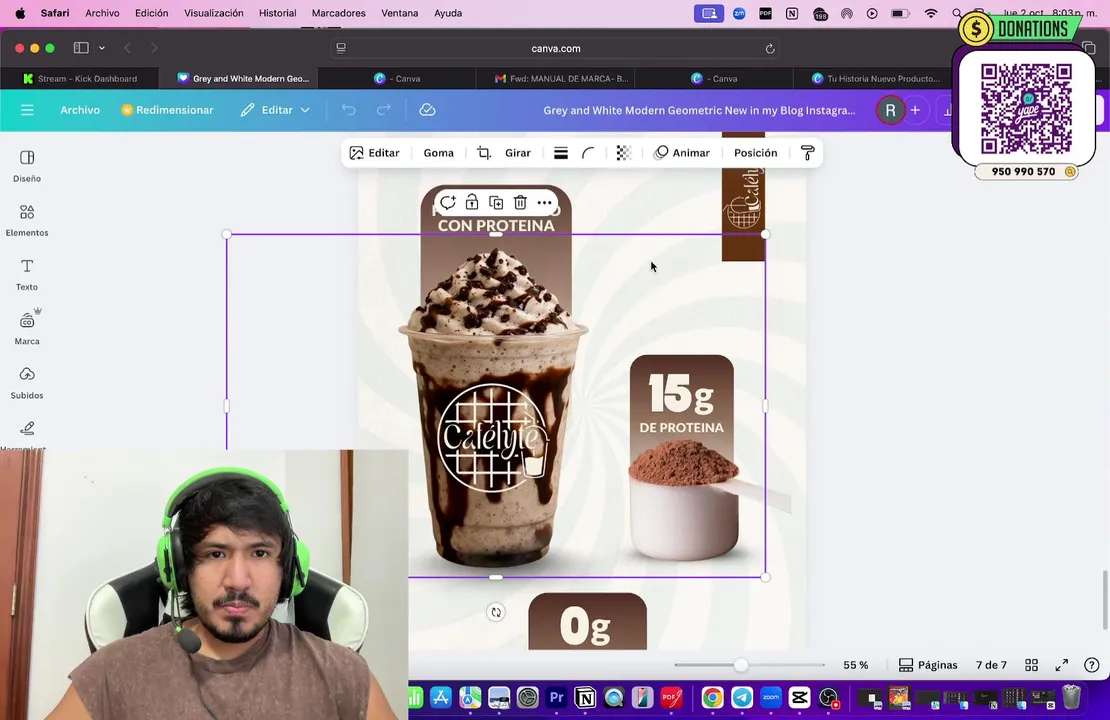Lock the selected image
Screen dimensions: 1110x720
(471, 203)
